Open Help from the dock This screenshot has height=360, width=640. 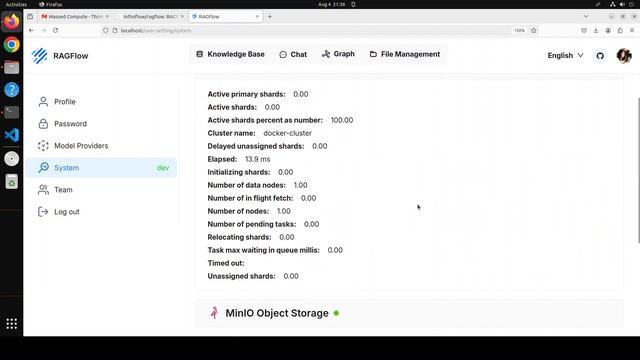11,90
